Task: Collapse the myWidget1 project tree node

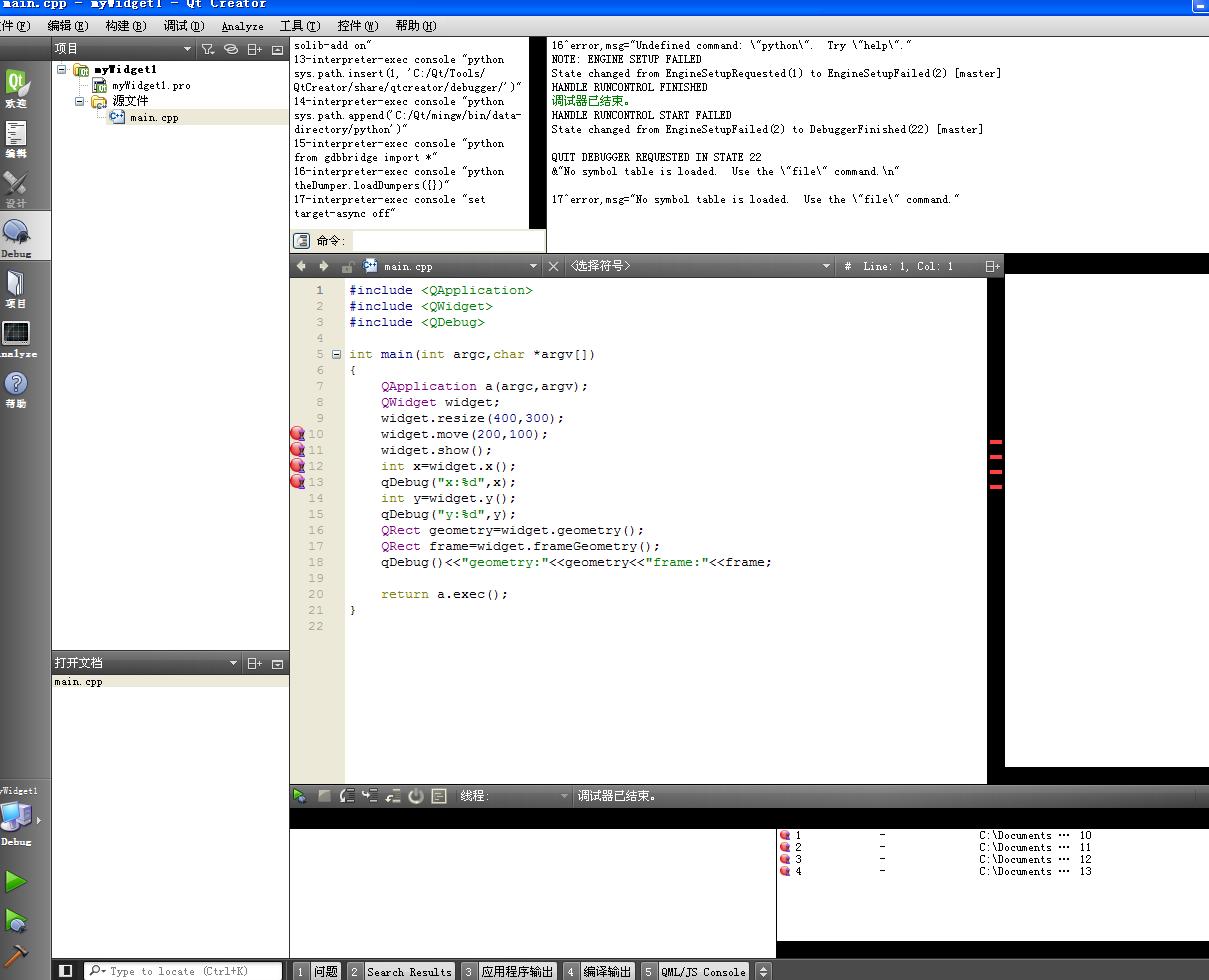Action: 62,70
